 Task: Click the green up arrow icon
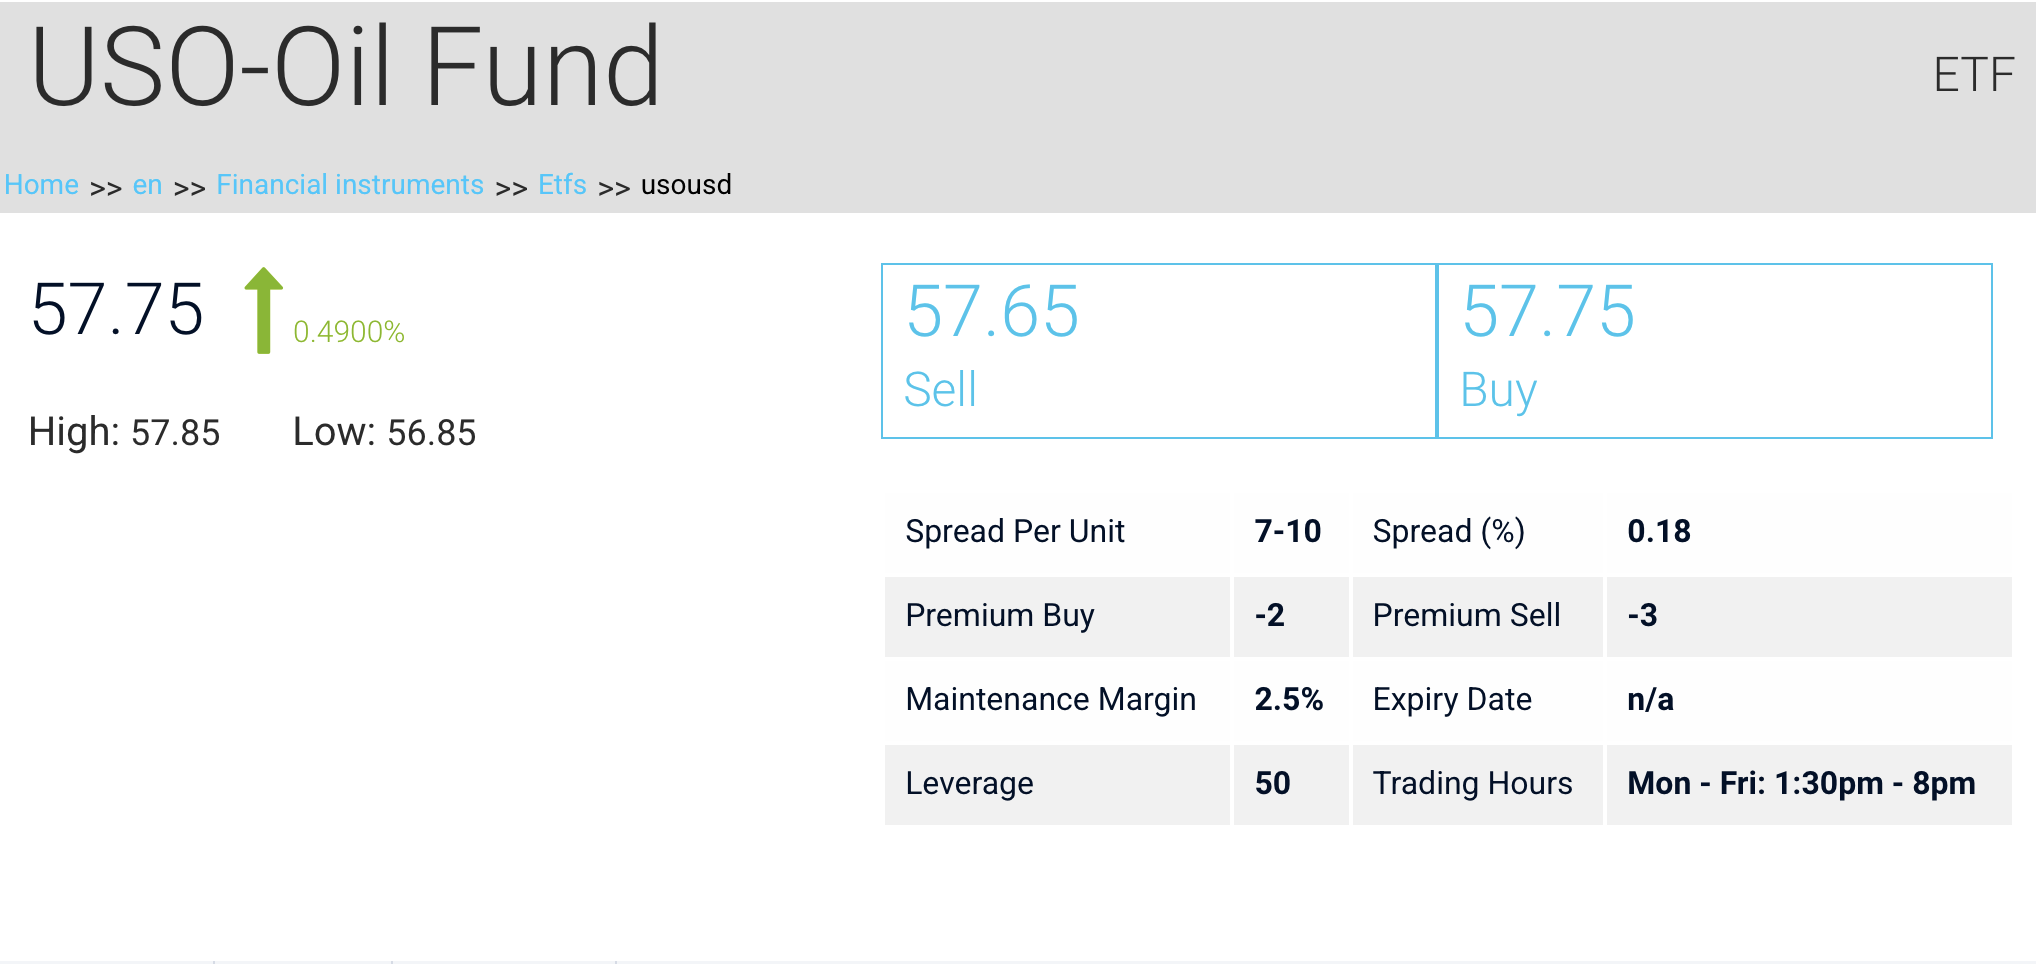(264, 310)
